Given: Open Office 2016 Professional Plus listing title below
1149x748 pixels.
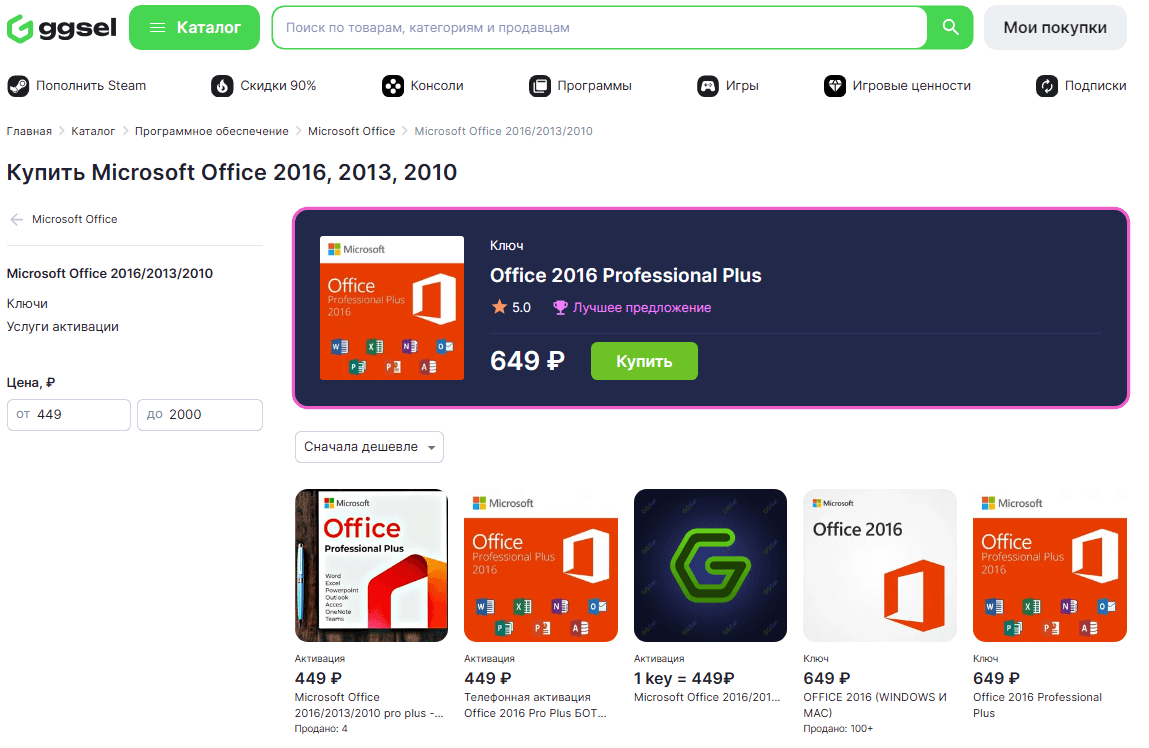Looking at the screenshot, I should (1038, 705).
